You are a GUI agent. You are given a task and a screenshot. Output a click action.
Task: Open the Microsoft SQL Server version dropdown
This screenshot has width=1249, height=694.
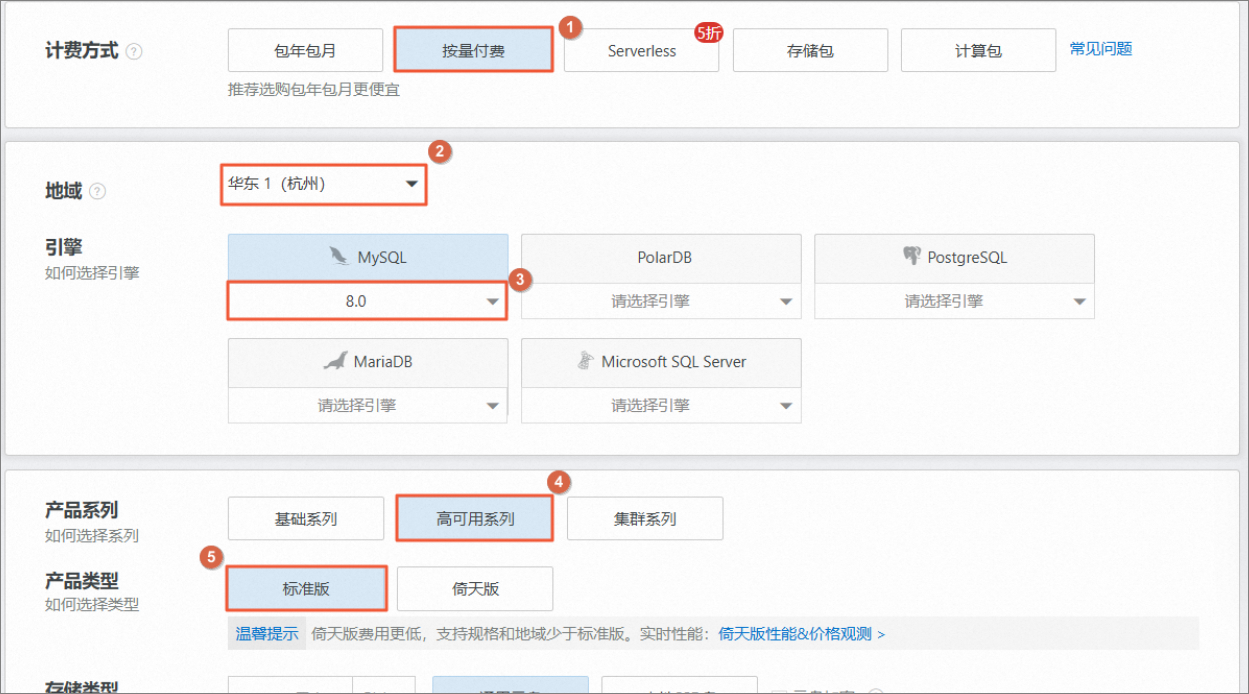coord(661,405)
